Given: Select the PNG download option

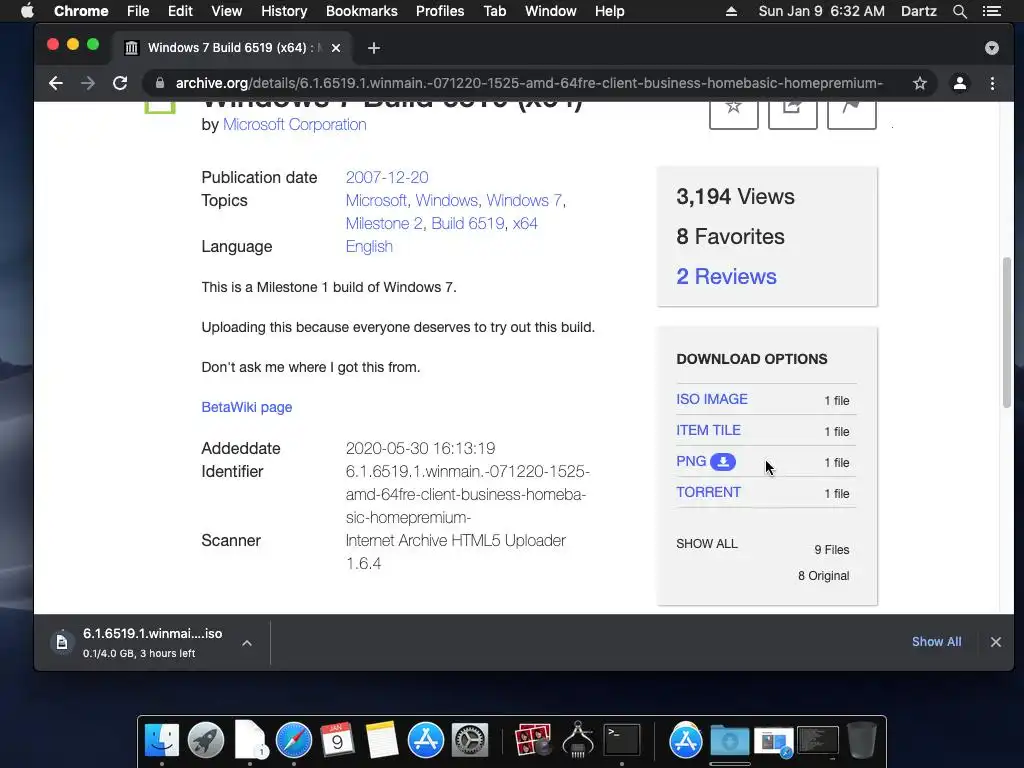Looking at the screenshot, I should 691,461.
